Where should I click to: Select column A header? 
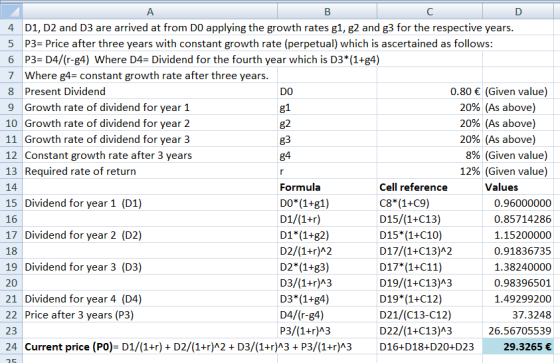click(150, 12)
